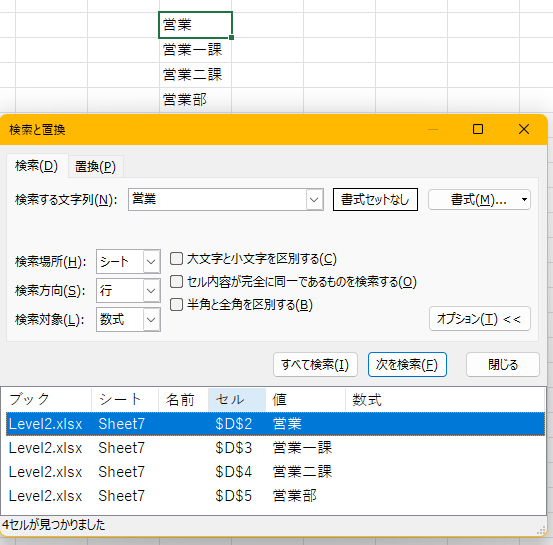Click the 4セルが見つかりました status text
Screen dimensions: 553x545
pos(54,525)
